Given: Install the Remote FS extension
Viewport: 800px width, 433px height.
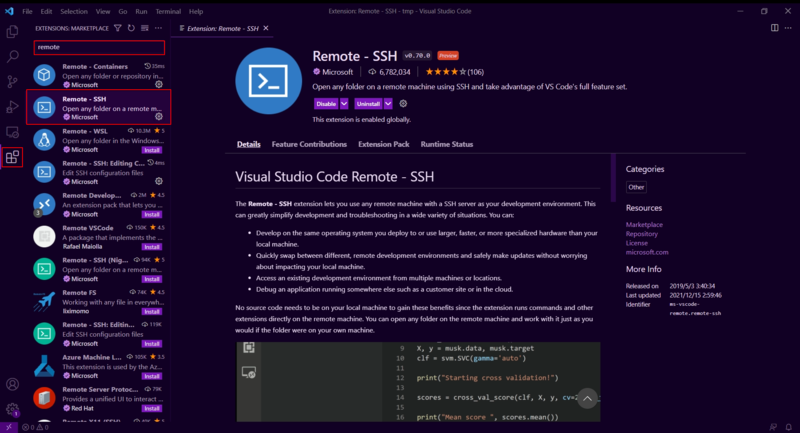Looking at the screenshot, I should [x=152, y=311].
